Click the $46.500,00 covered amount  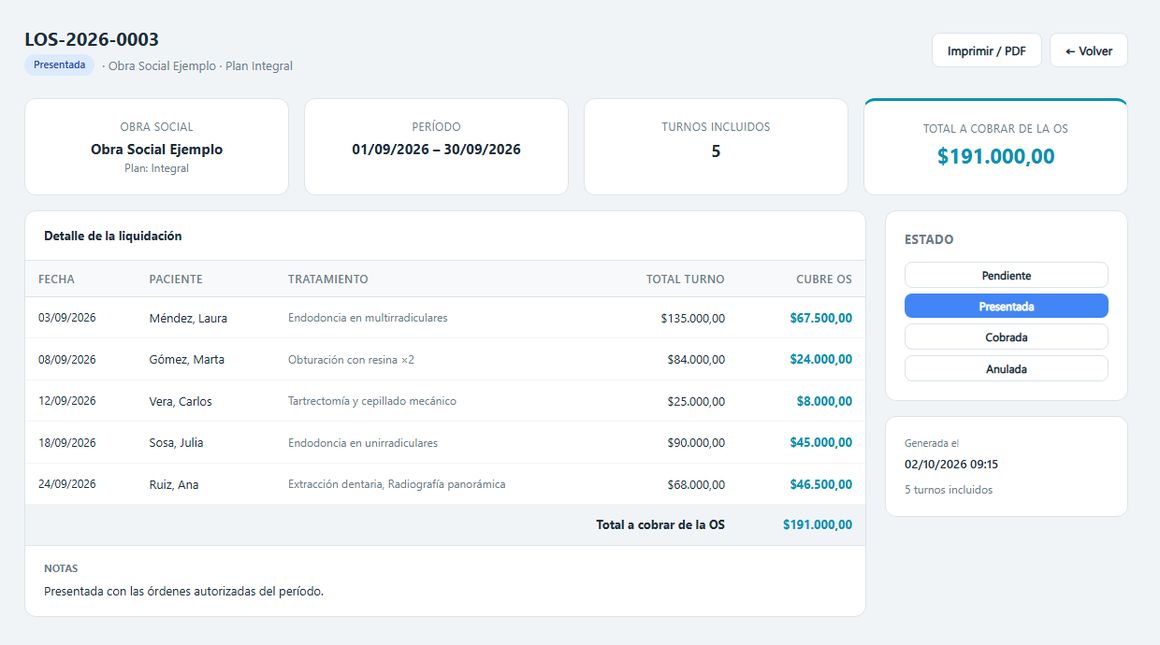821,484
